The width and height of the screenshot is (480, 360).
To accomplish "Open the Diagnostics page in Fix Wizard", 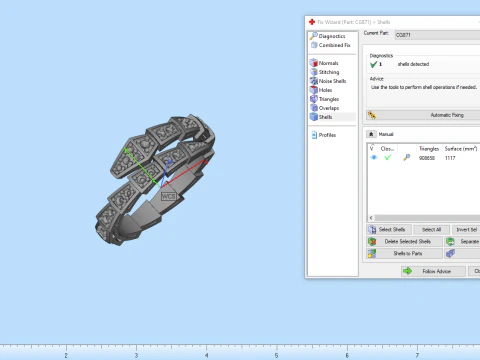I will (x=328, y=36).
